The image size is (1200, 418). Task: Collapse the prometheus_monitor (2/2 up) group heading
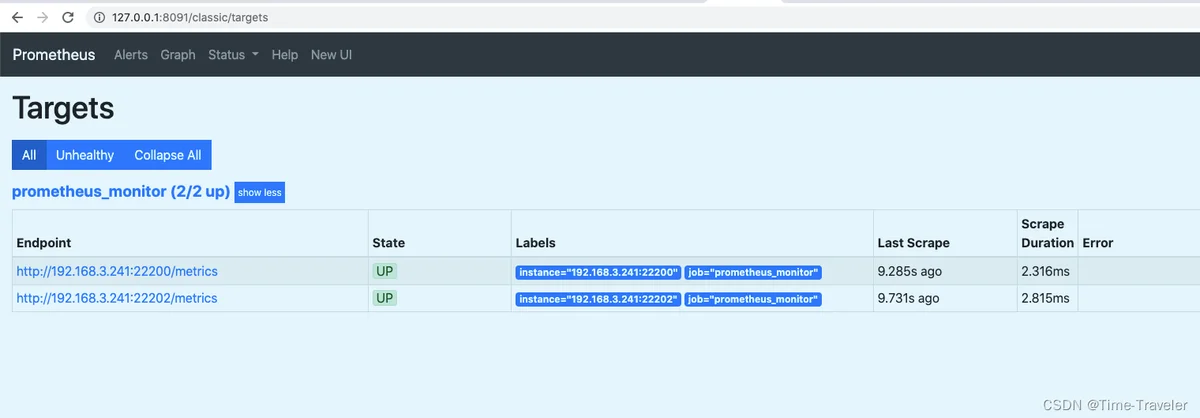tap(121, 191)
